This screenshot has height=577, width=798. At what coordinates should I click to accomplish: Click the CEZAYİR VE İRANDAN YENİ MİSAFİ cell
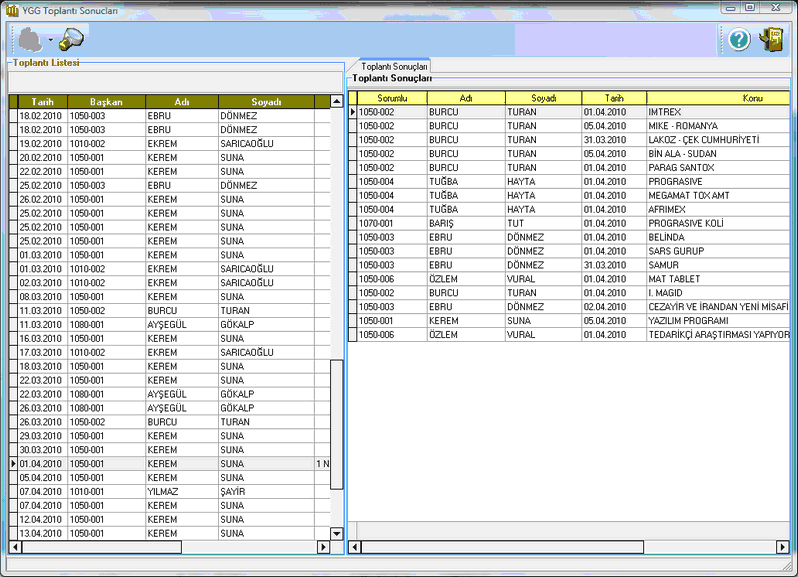718,306
